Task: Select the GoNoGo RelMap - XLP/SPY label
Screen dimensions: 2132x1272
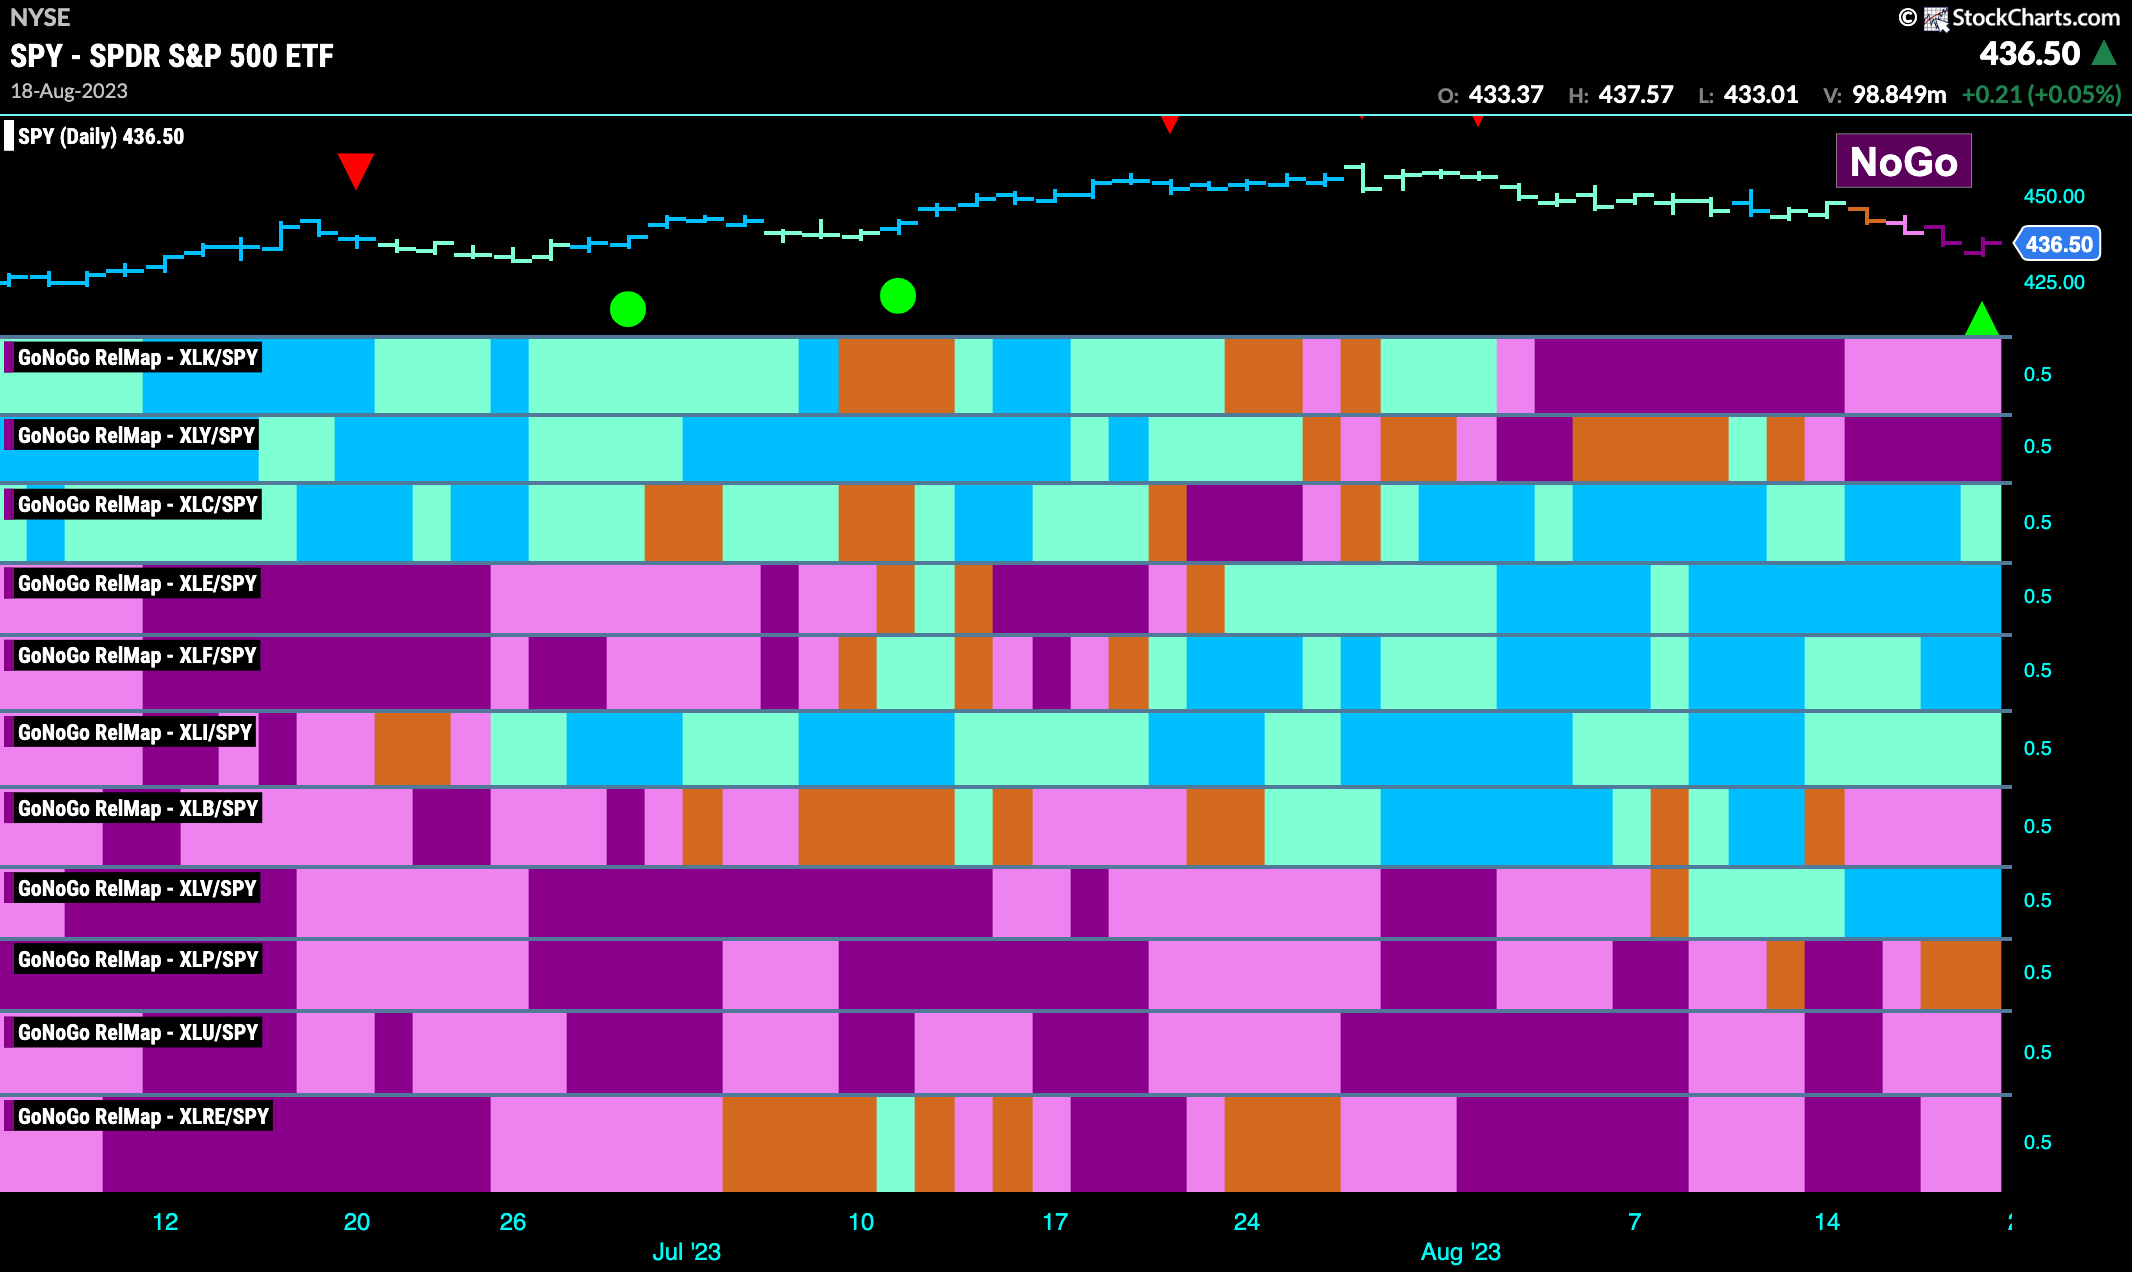Action: pos(137,959)
